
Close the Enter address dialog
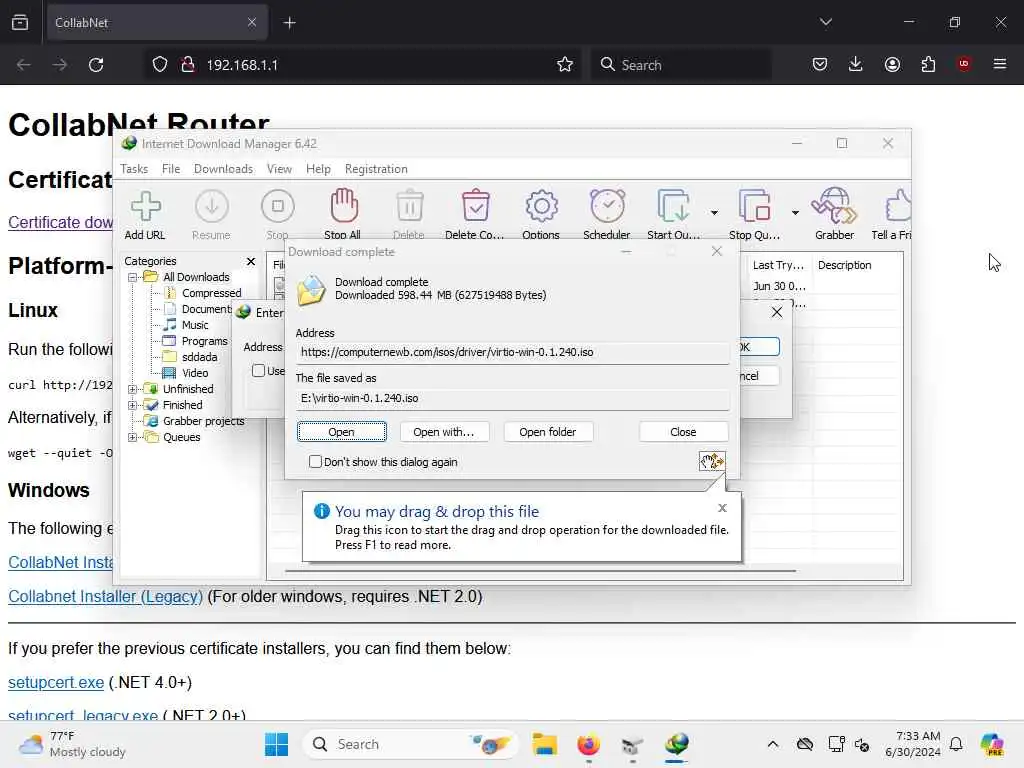coord(776,312)
